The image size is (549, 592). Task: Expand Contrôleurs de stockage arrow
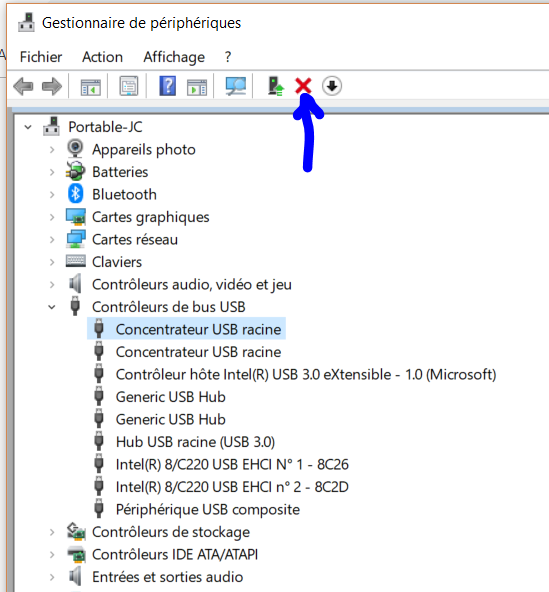[52, 532]
